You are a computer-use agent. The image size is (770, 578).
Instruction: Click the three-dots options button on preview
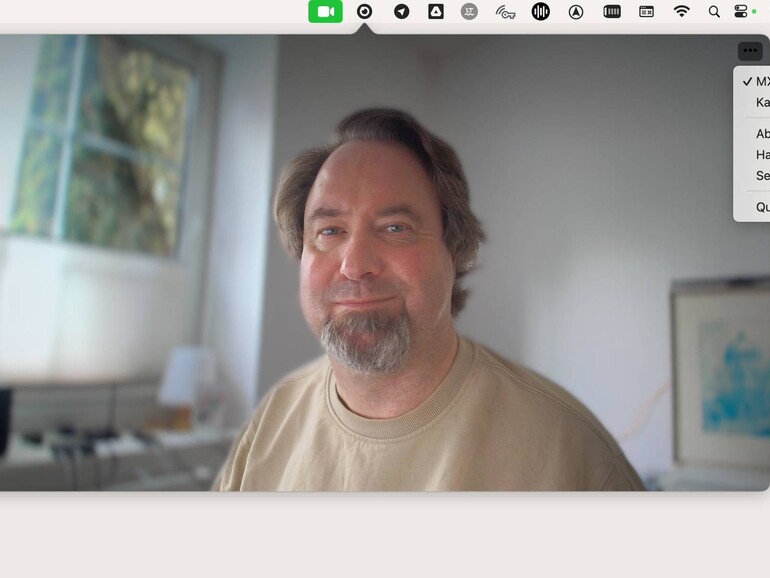click(x=750, y=51)
